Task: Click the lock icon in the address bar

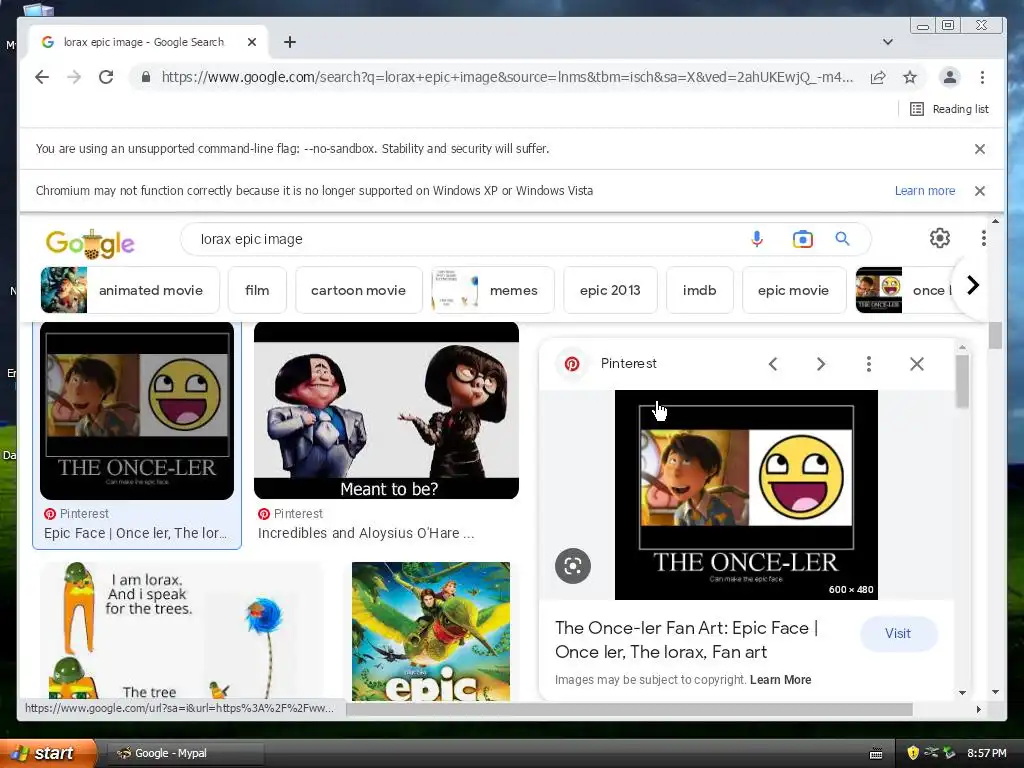Action: point(146,77)
